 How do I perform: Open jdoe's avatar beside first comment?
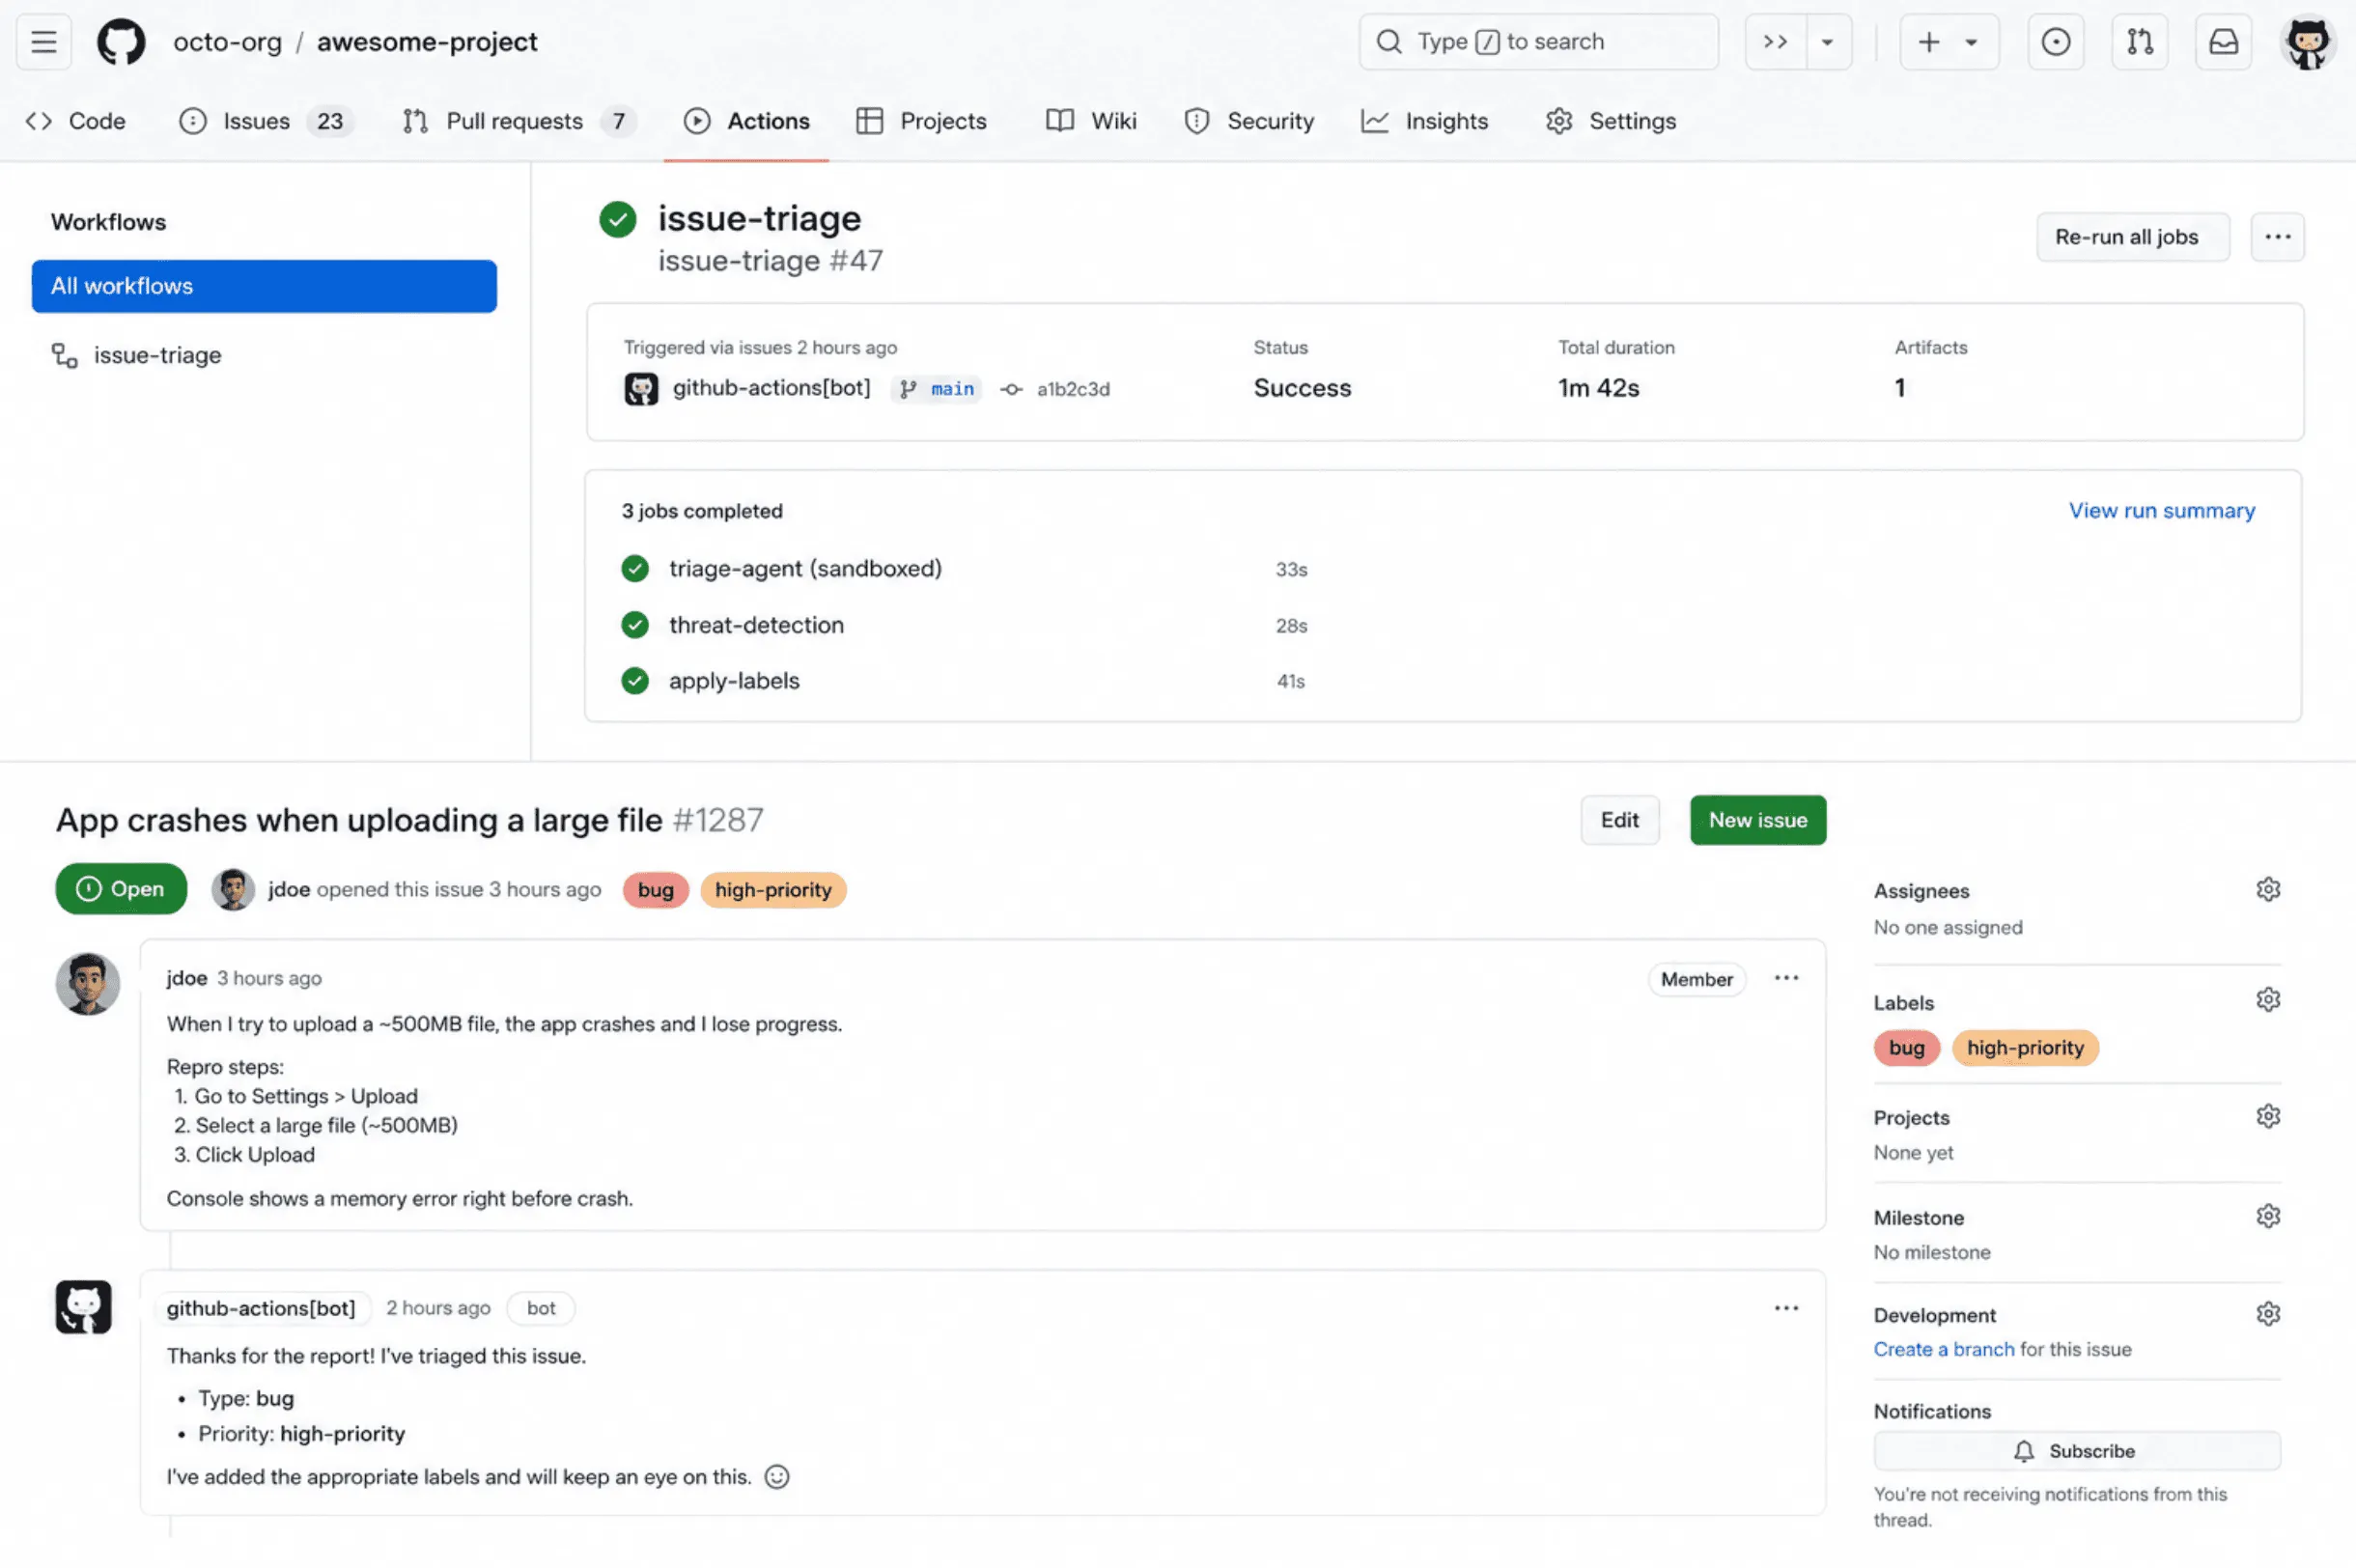[x=88, y=984]
